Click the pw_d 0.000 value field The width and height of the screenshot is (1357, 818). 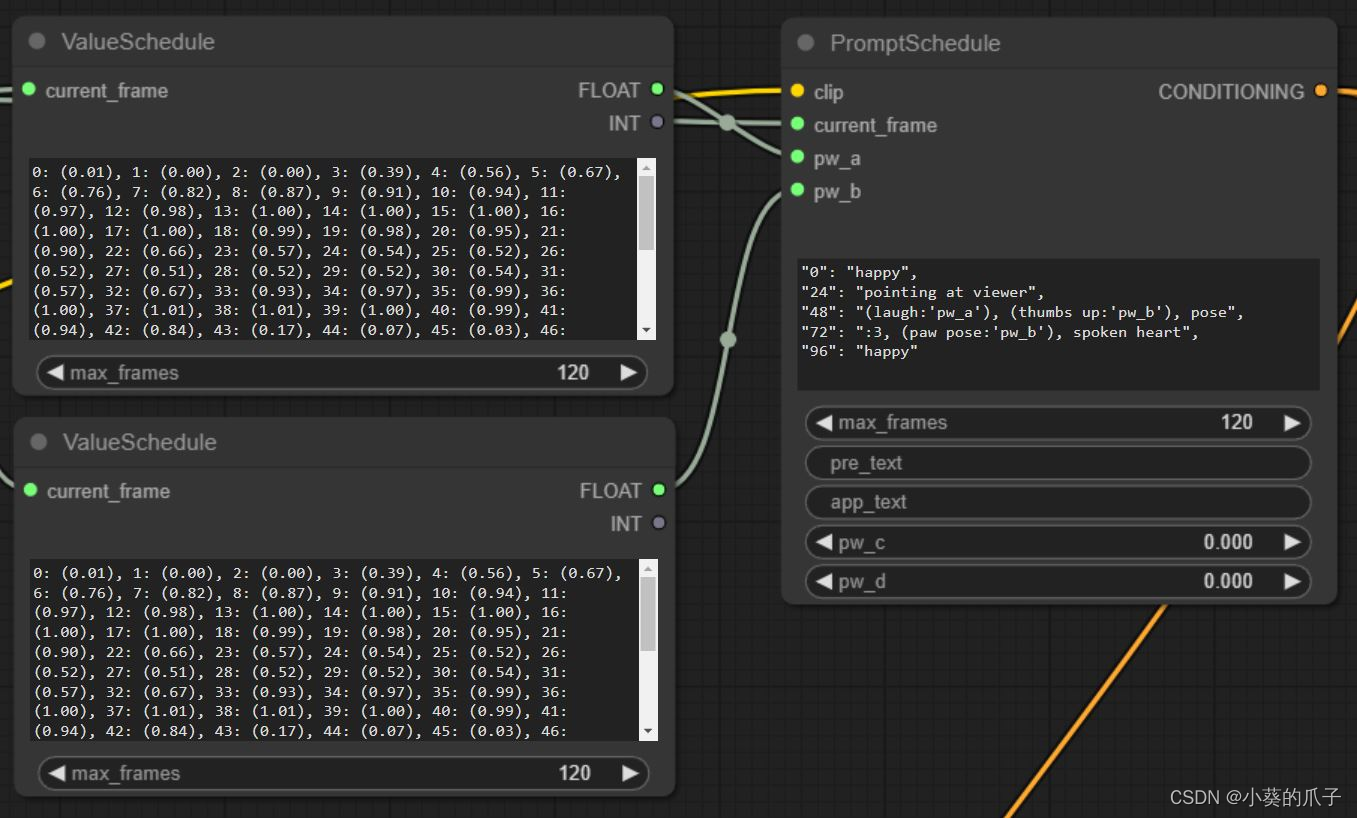(1058, 581)
